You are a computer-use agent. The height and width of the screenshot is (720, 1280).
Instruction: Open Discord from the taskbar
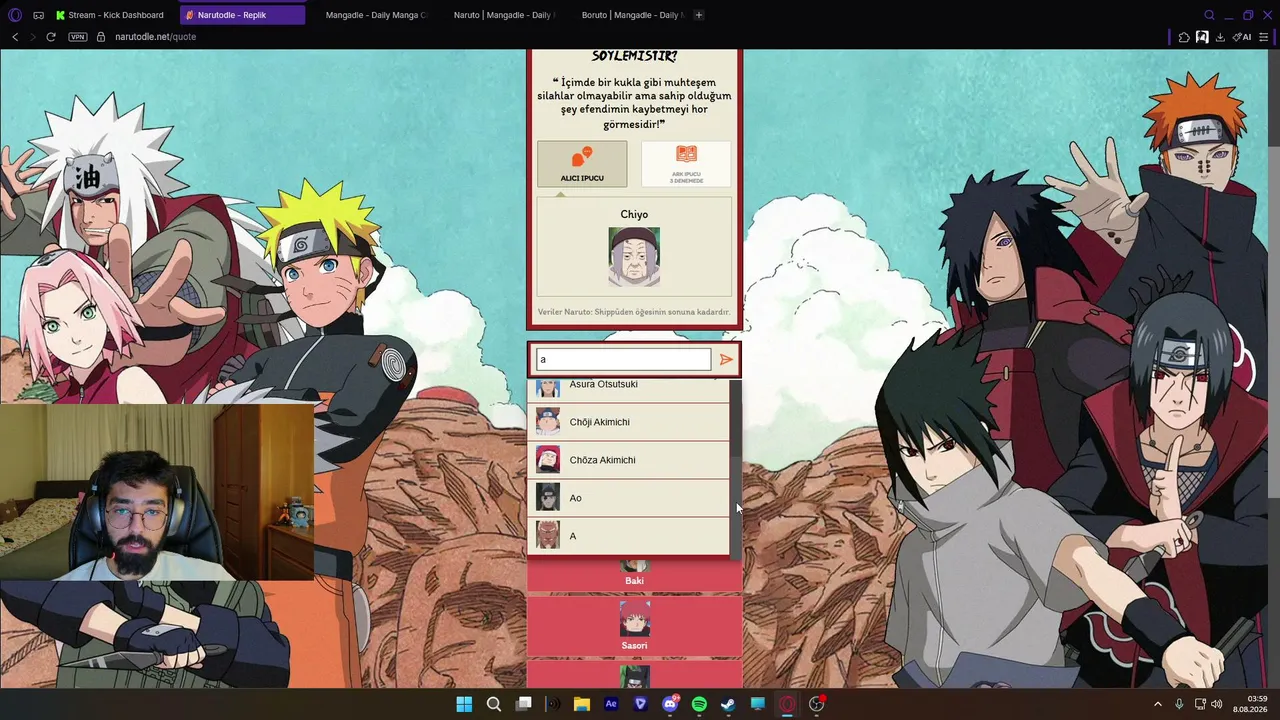(670, 704)
